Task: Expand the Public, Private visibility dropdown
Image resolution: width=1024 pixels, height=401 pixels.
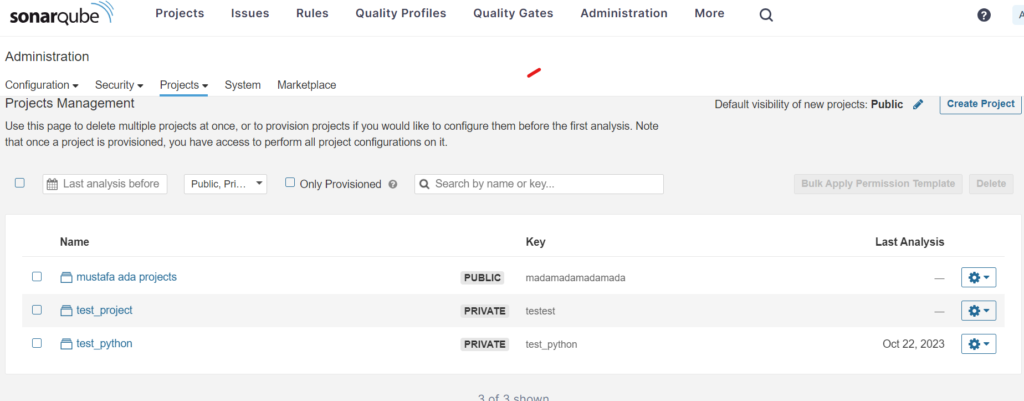Action: pos(225,184)
